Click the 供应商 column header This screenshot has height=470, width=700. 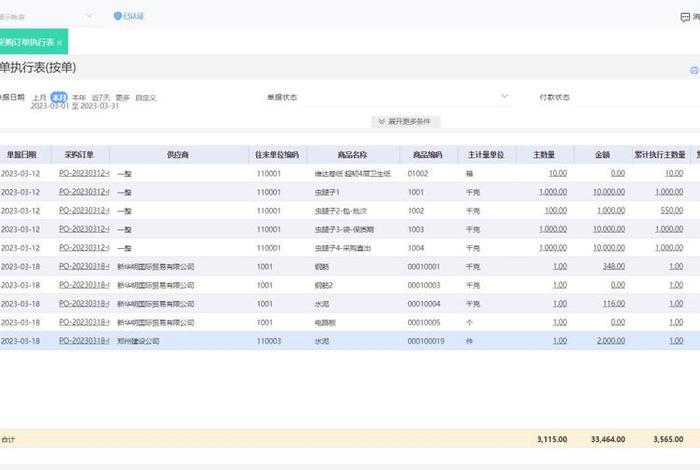click(x=178, y=155)
